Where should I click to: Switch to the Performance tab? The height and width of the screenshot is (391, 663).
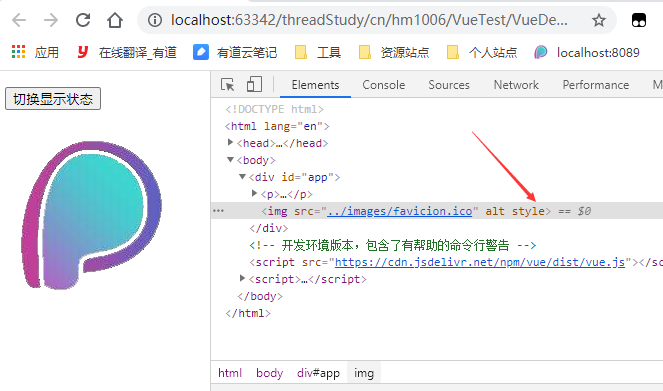595,85
